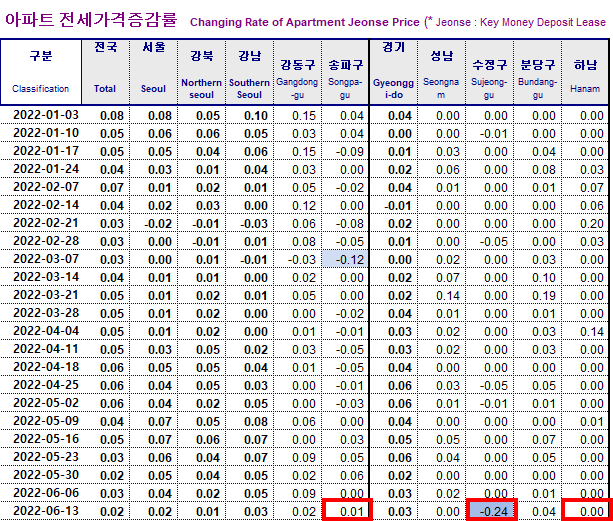Click the 경기 Gyeonggi-do header

pos(394,72)
